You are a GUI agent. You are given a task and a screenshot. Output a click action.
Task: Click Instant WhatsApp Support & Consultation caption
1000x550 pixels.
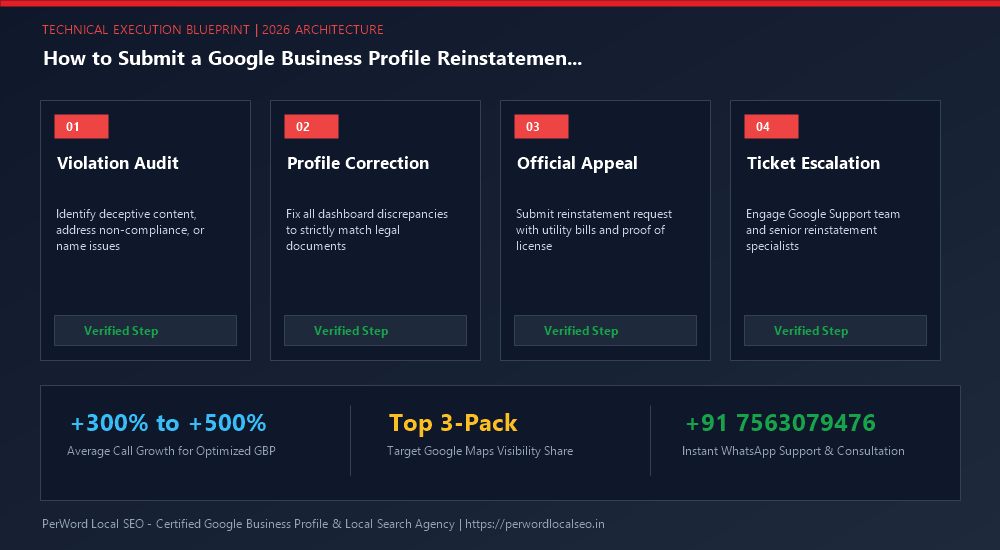point(793,450)
